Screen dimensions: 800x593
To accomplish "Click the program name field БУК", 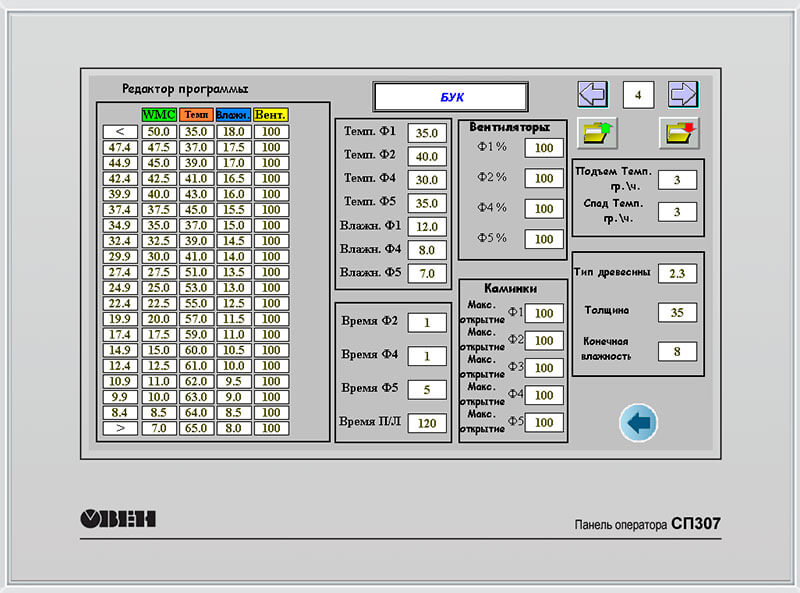I will (x=450, y=97).
